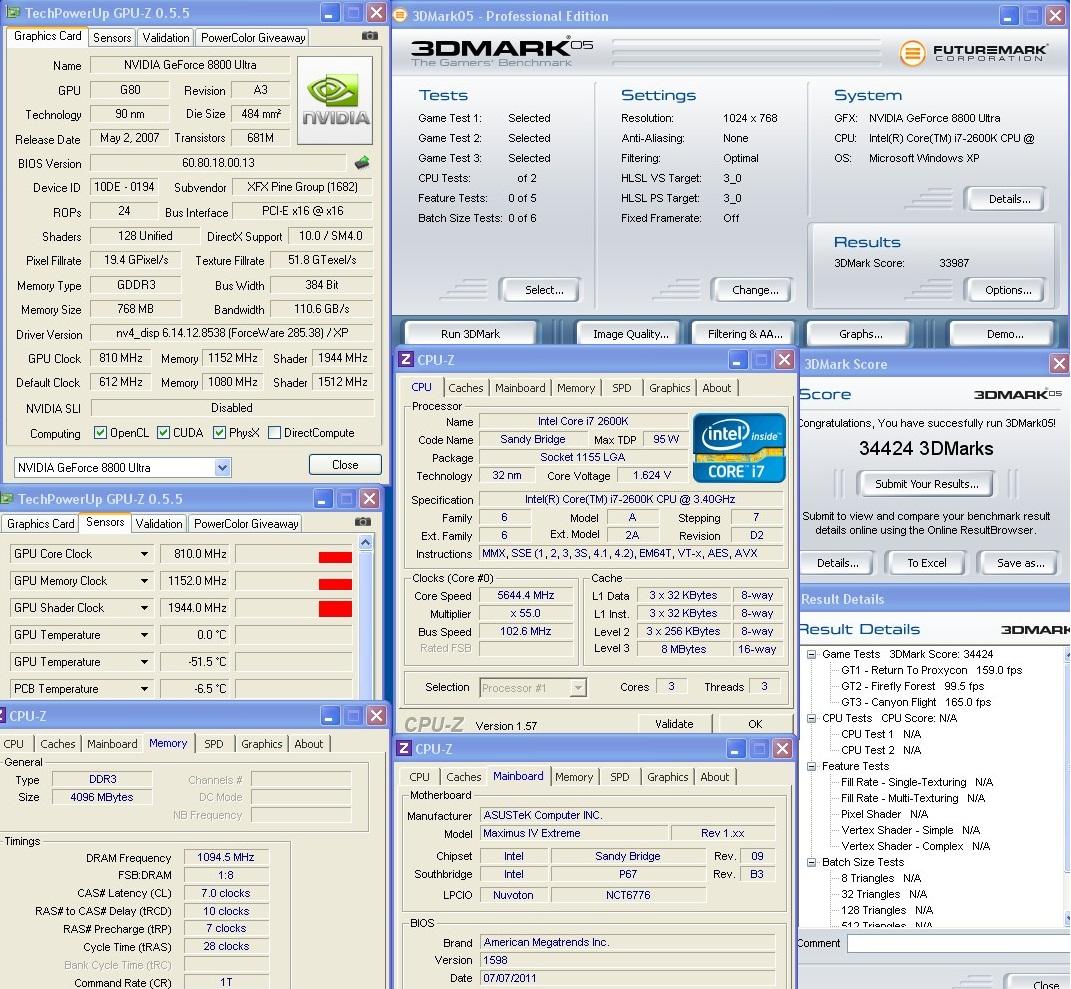Open About tab in CPU-Z processor window
1071x989 pixels.
[717, 388]
